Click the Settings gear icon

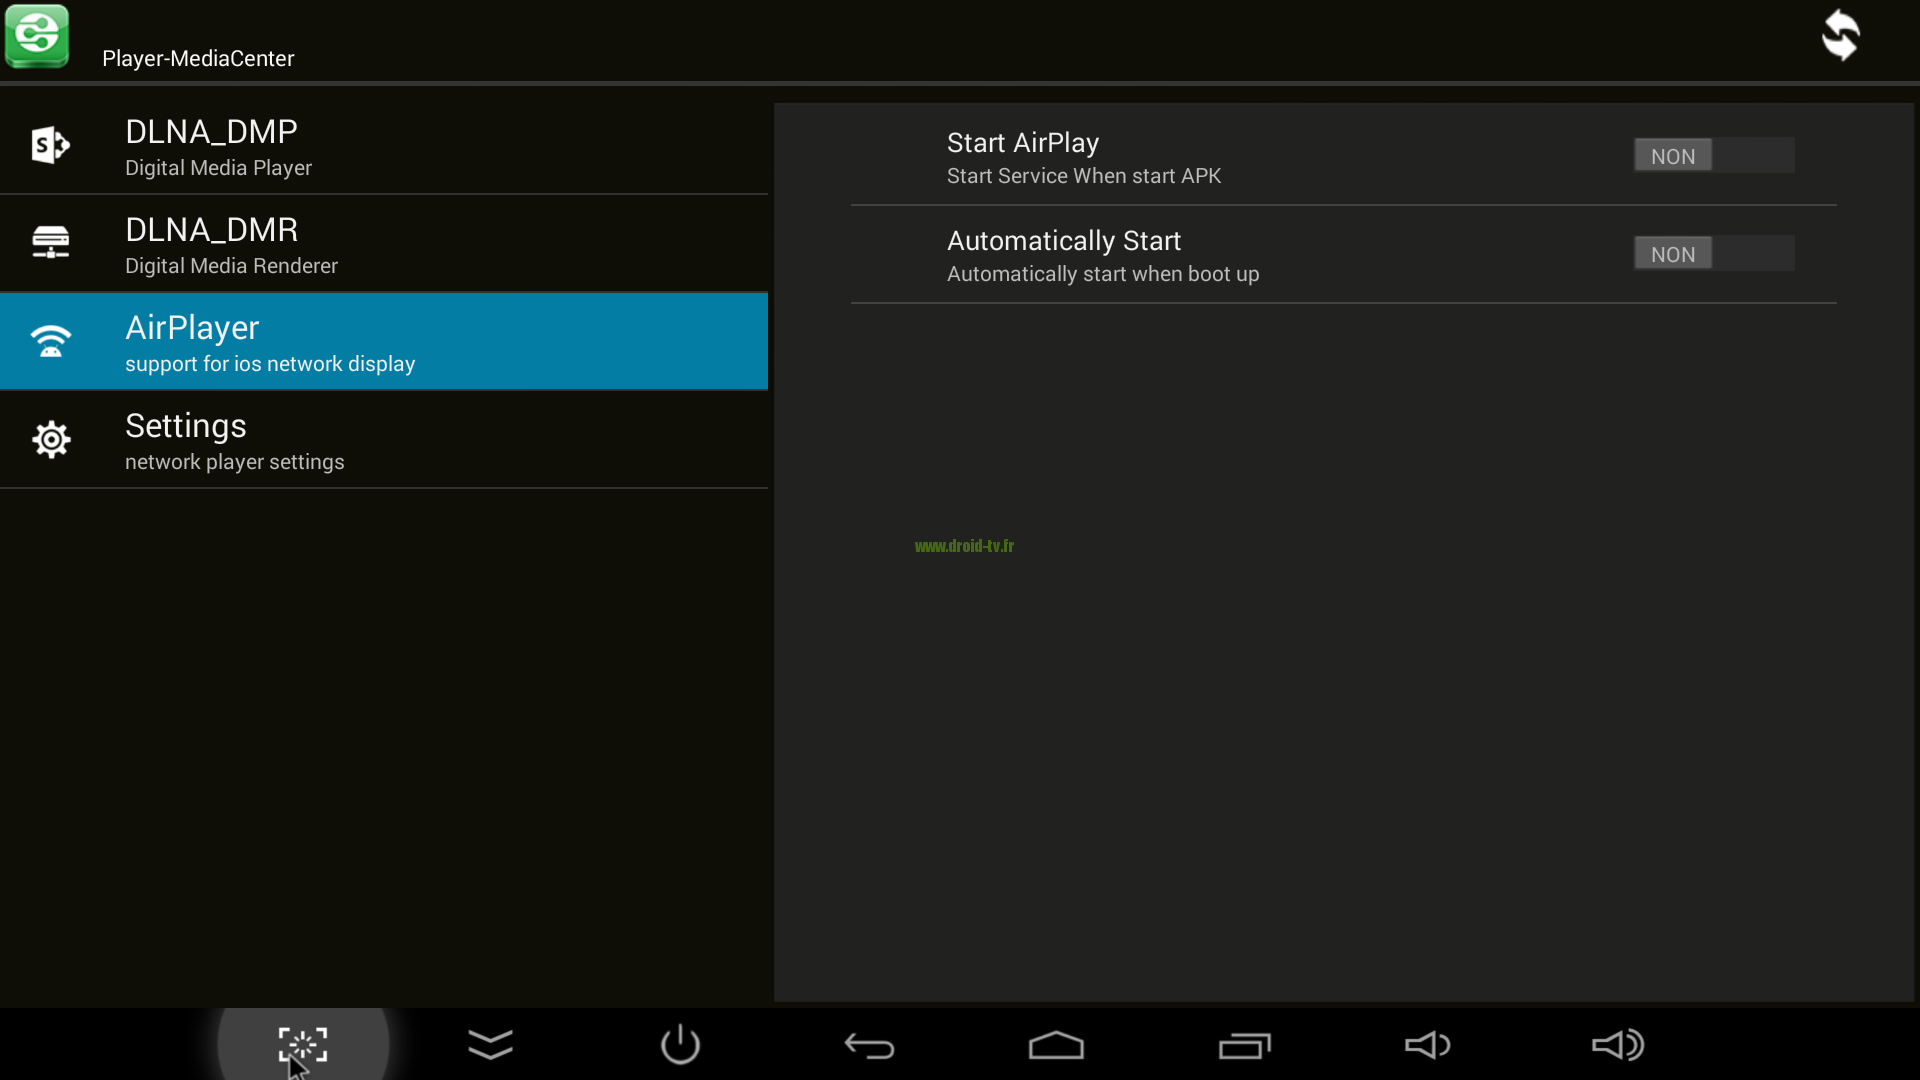point(51,439)
